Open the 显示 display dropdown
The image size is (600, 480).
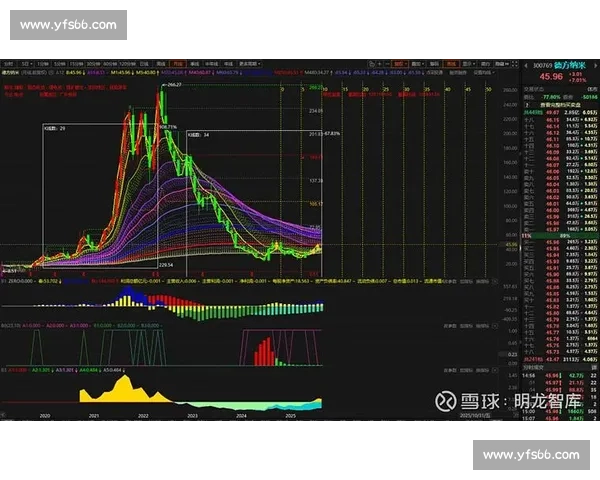point(469,64)
